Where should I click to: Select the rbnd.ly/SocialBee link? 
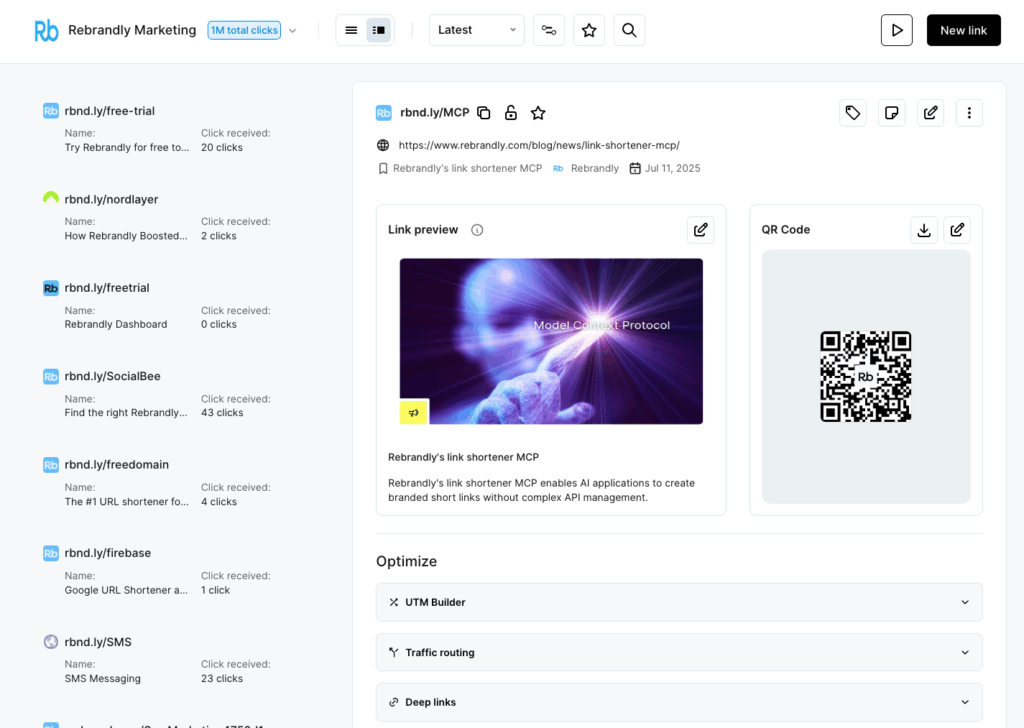[x=112, y=376]
